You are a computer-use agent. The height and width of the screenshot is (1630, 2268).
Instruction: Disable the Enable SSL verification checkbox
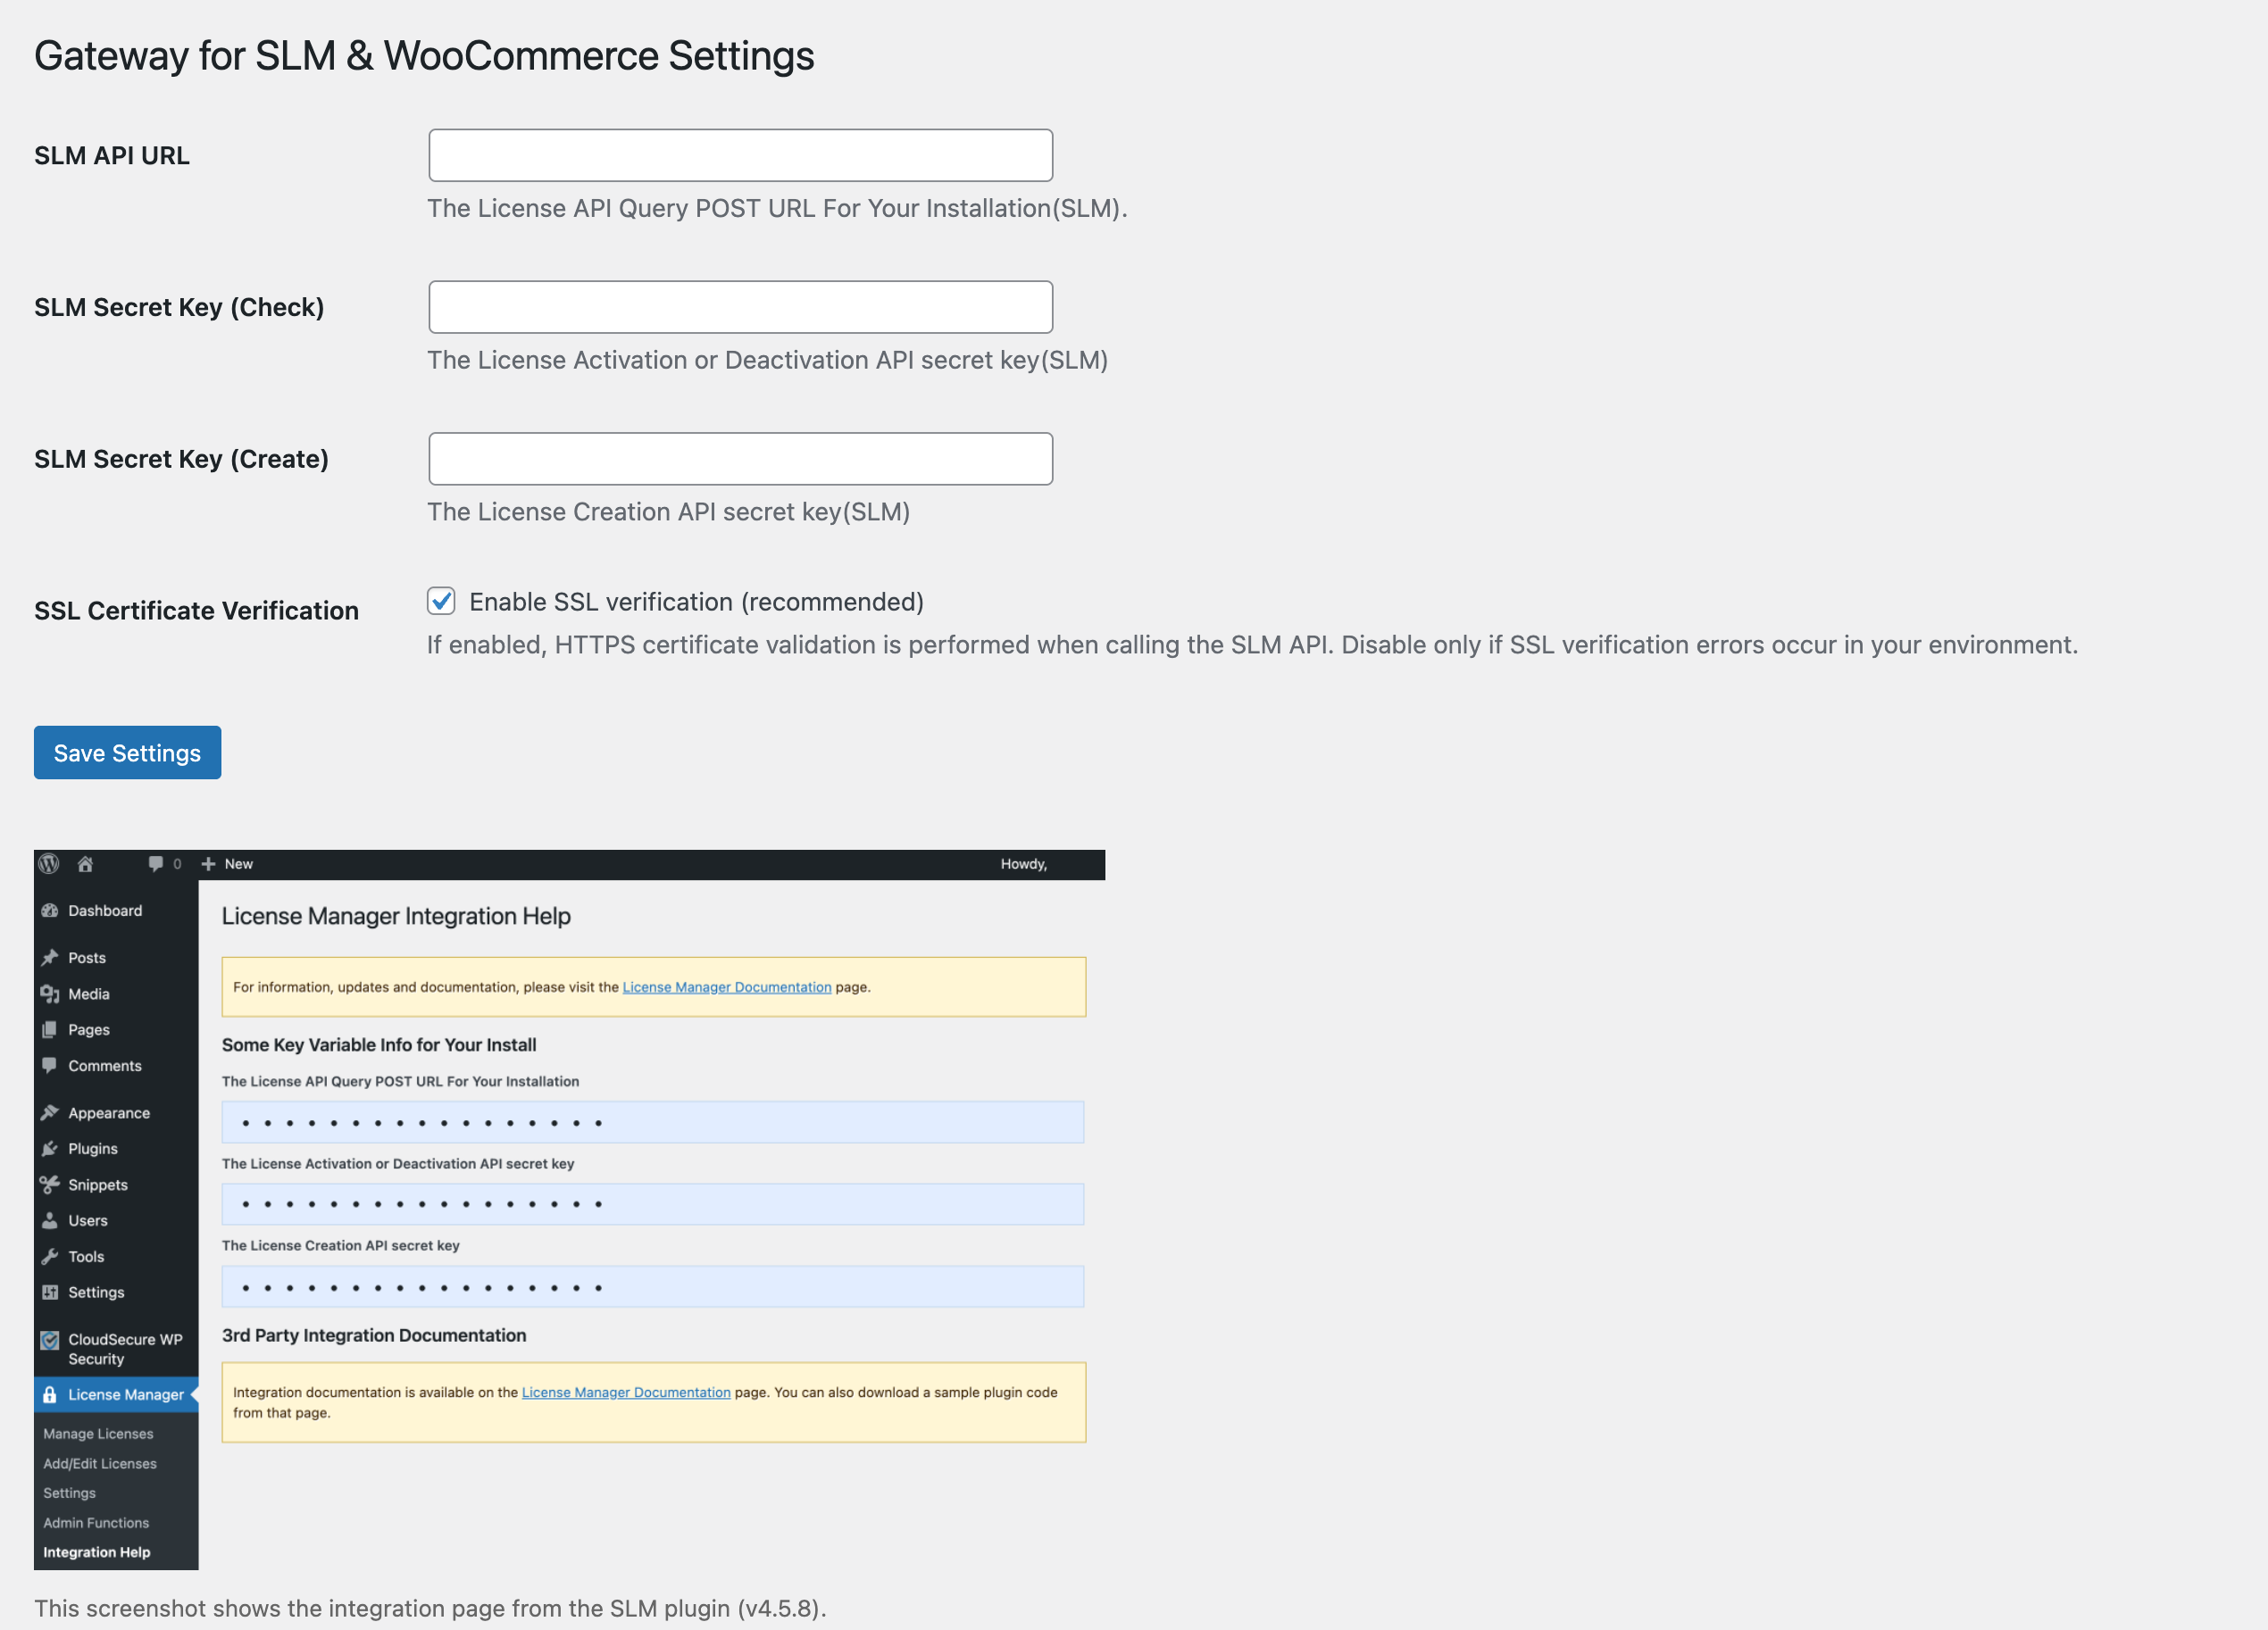pyautogui.click(x=441, y=601)
